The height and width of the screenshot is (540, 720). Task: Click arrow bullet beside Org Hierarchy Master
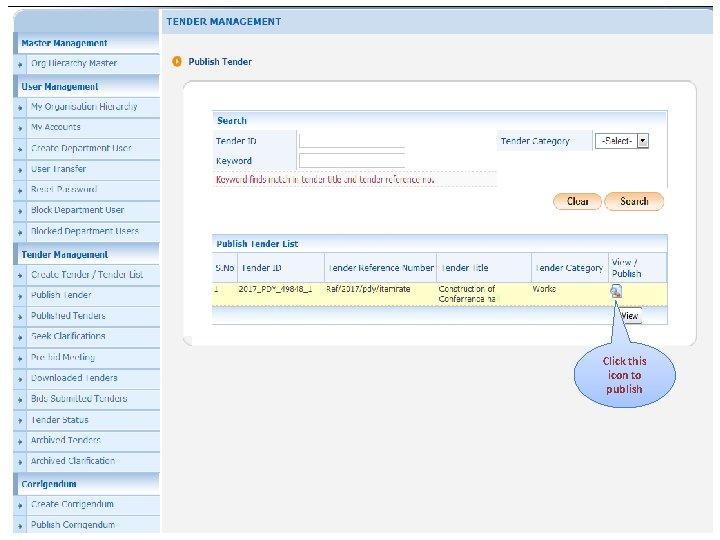point(20,65)
